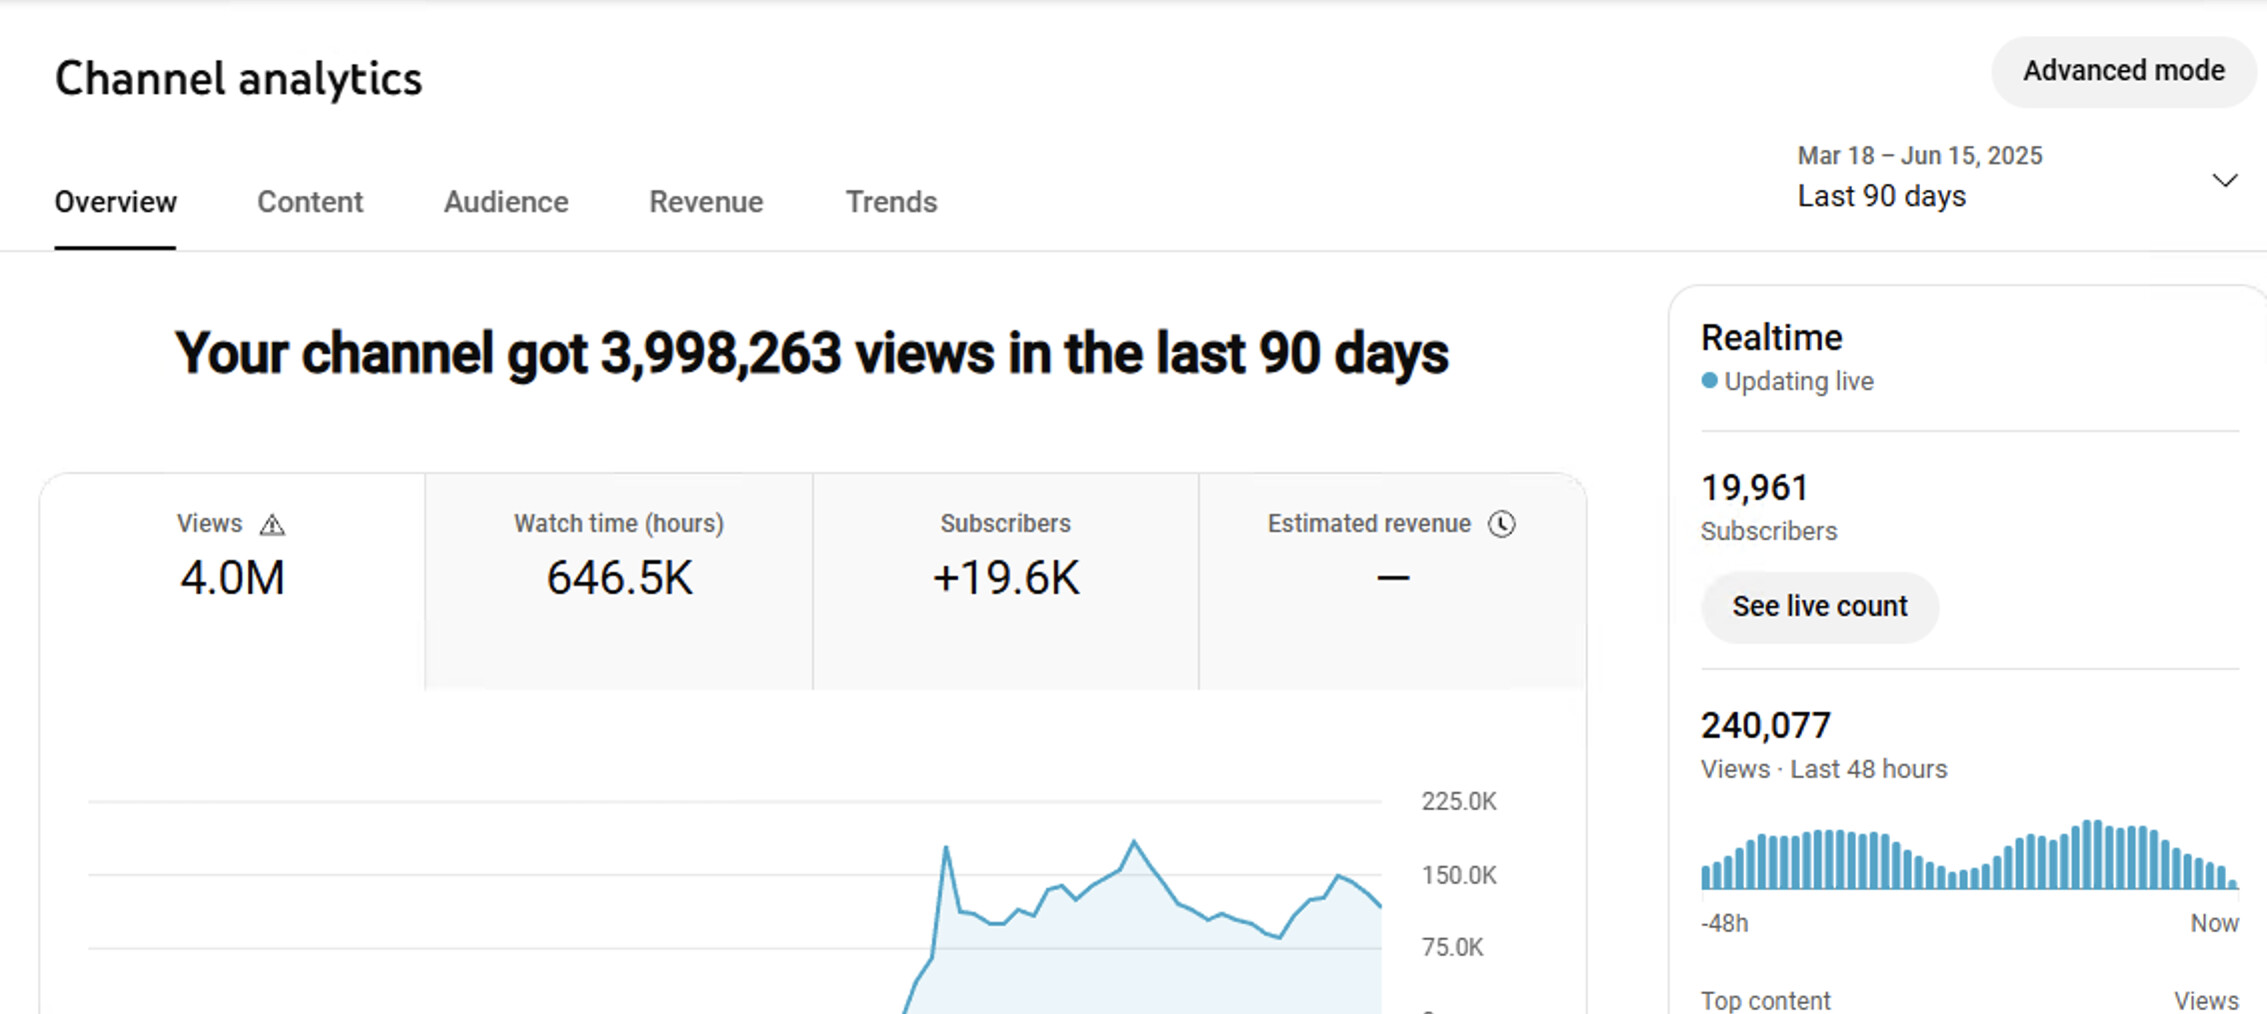Click the 19,961 realtime subscriber count
Viewport: 2267px width, 1014px height.
click(x=1754, y=488)
